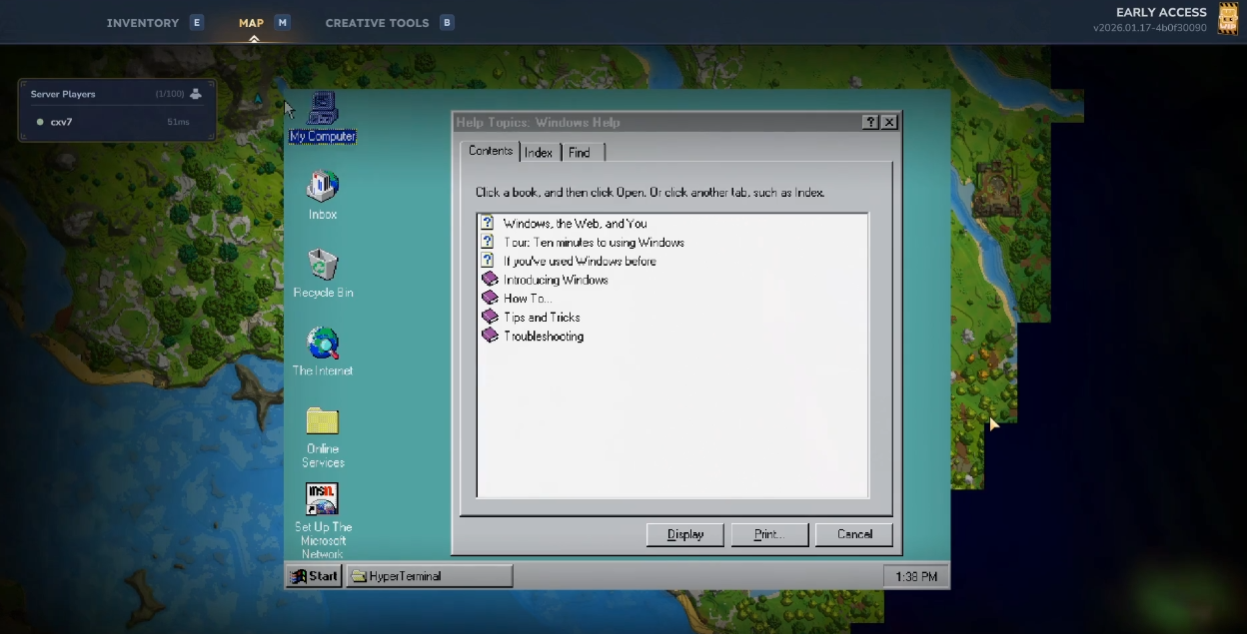Open the My Computer desktop icon
Viewport: 1247px width, 634px height.
tap(322, 110)
